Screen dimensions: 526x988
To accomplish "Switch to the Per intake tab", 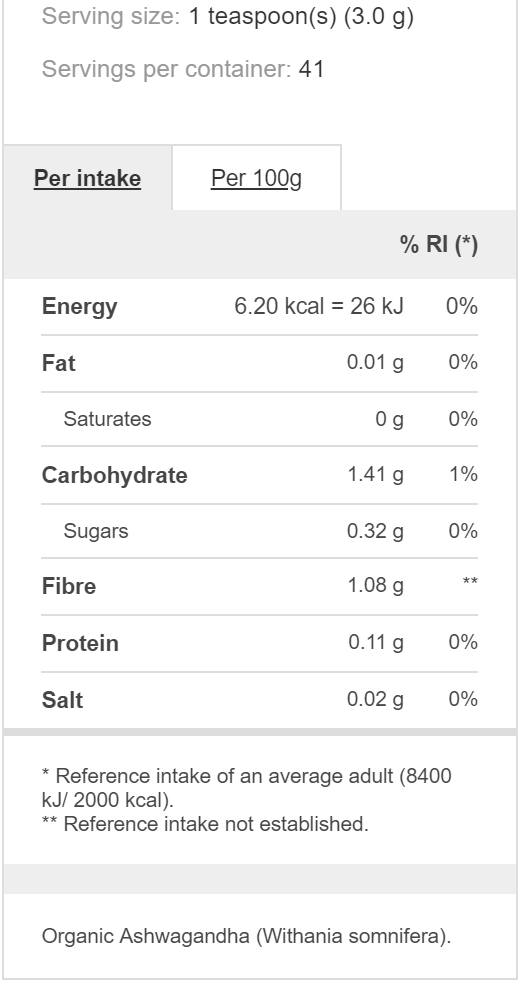I will click(x=88, y=178).
